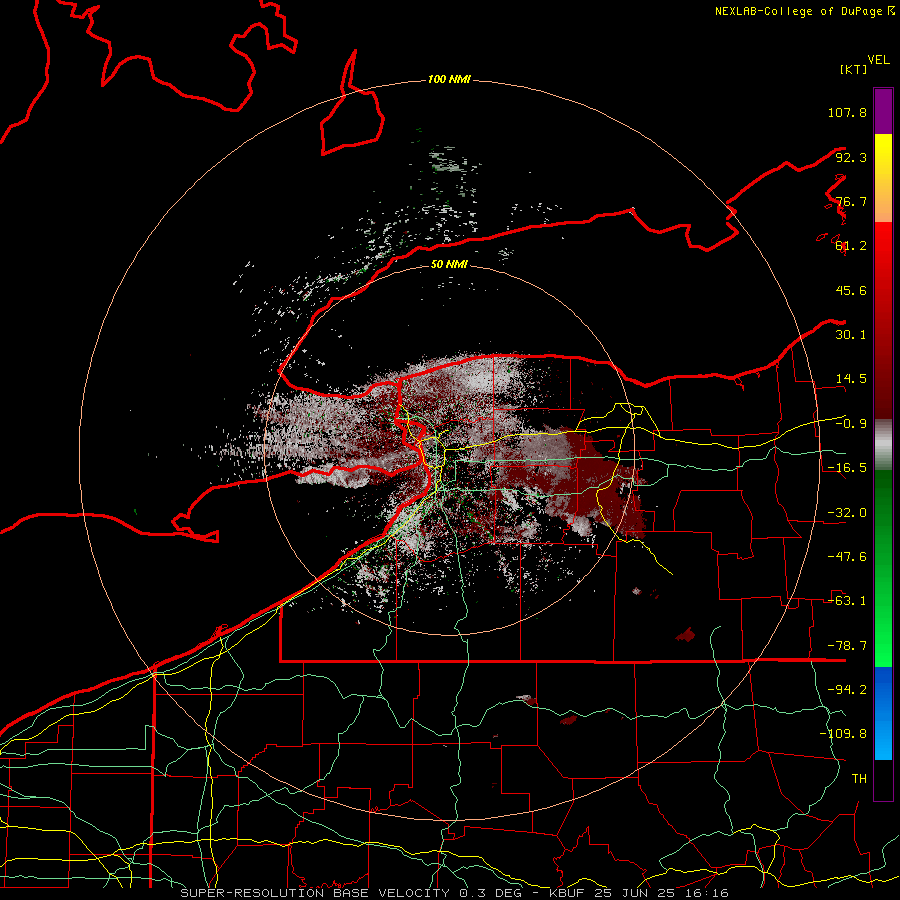Click the 30.1 legend value
This screenshot has width=900, height=900.
coord(851,335)
